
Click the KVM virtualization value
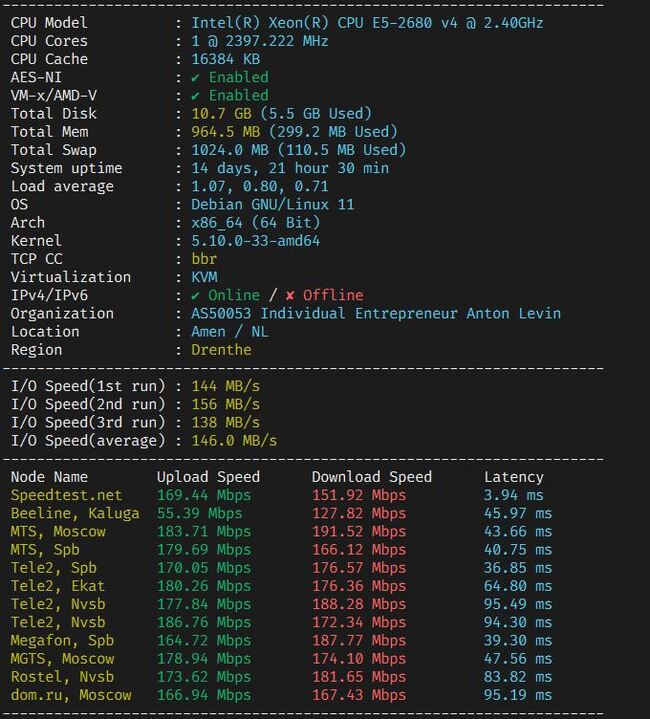click(204, 277)
